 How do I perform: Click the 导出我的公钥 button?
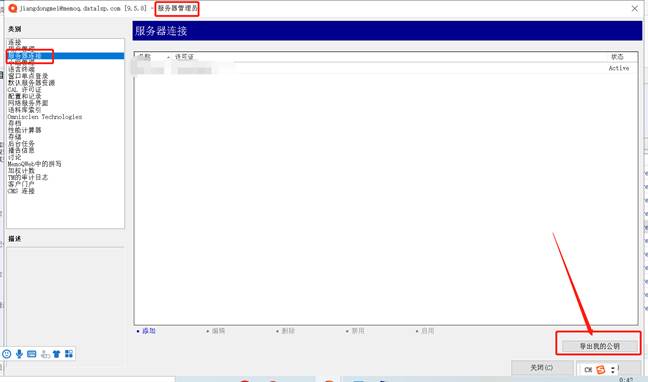point(599,346)
